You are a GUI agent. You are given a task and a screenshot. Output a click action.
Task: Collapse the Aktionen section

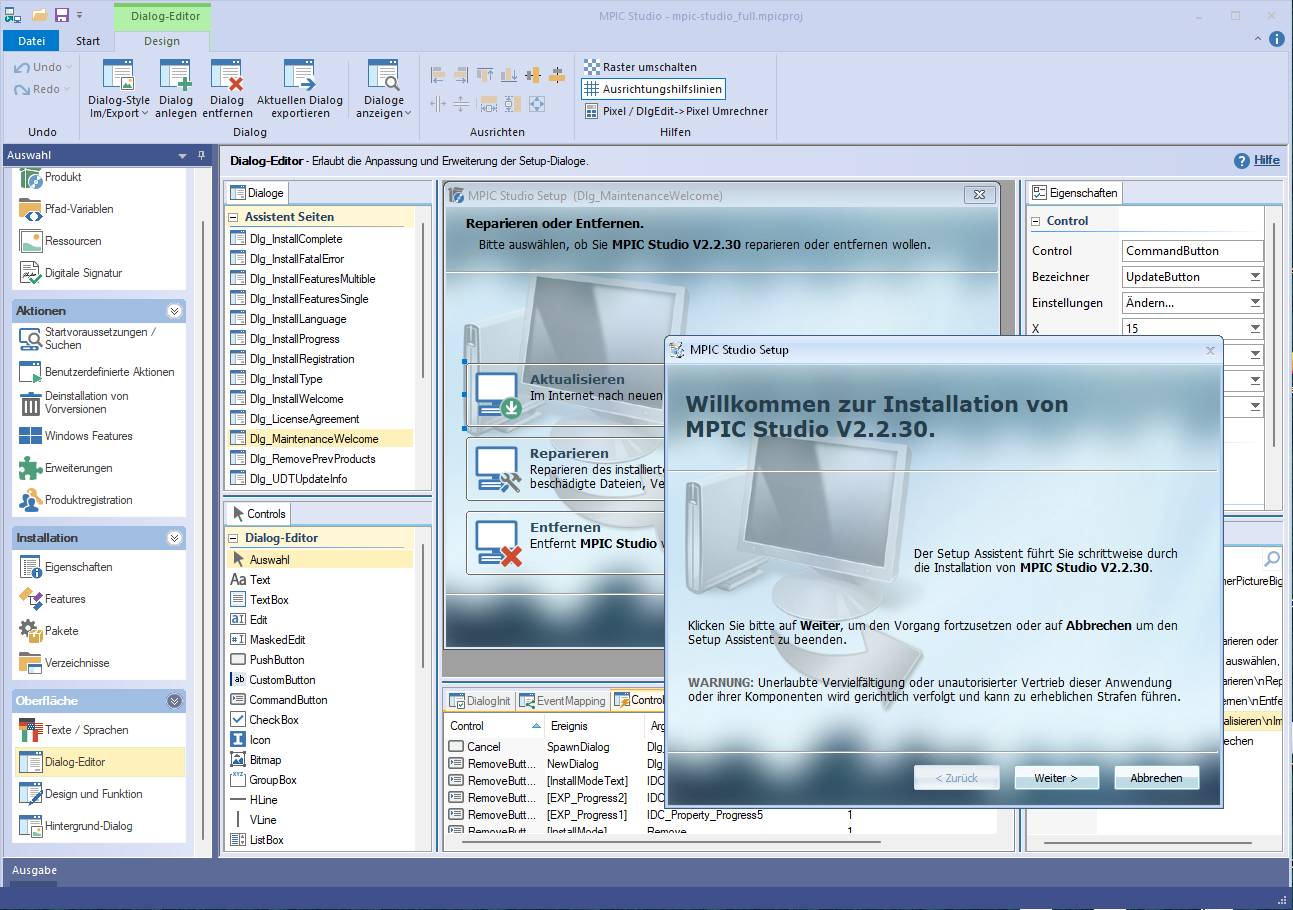pos(175,311)
